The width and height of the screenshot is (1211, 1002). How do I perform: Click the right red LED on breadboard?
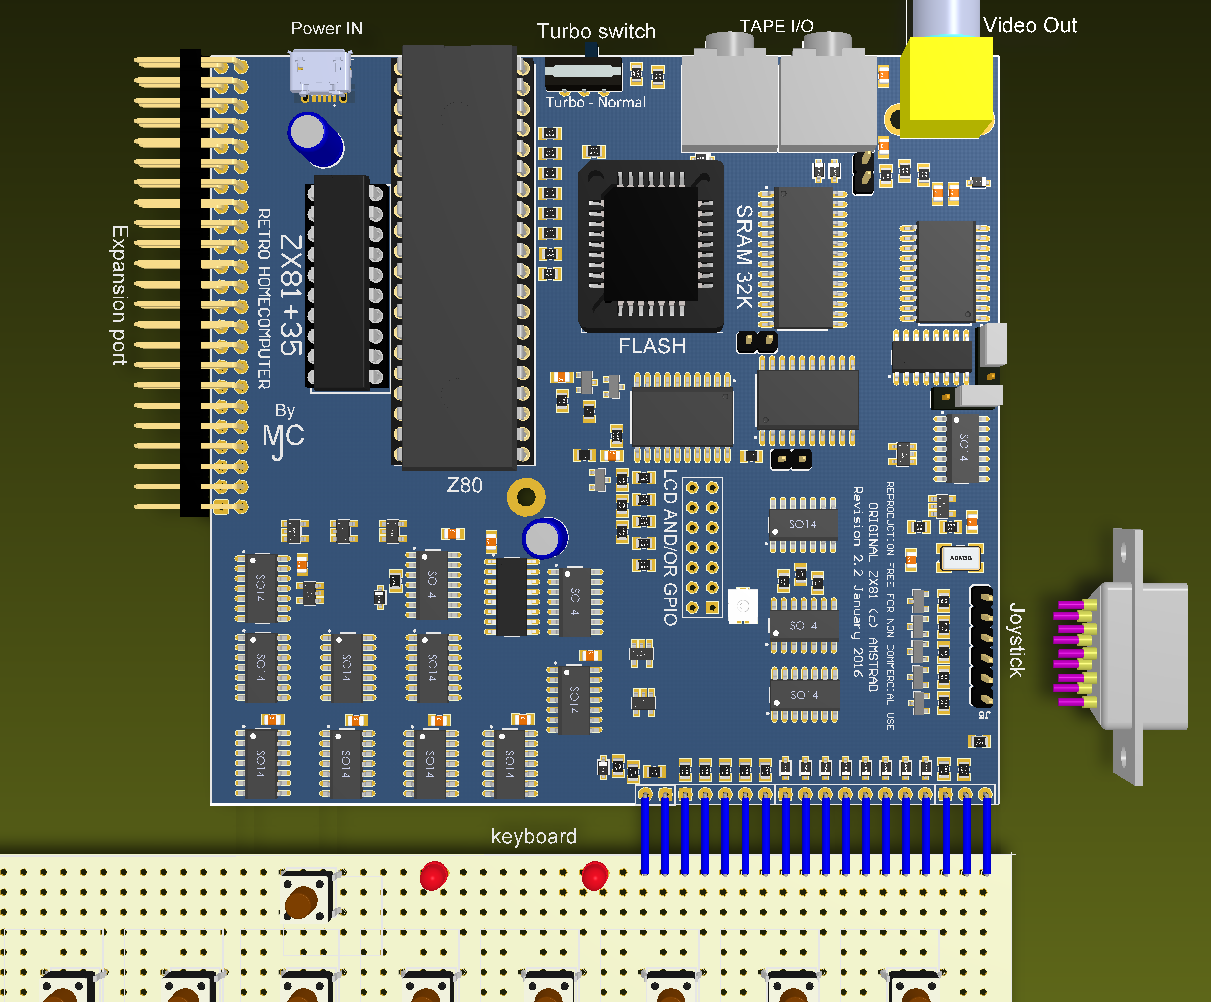coord(594,876)
